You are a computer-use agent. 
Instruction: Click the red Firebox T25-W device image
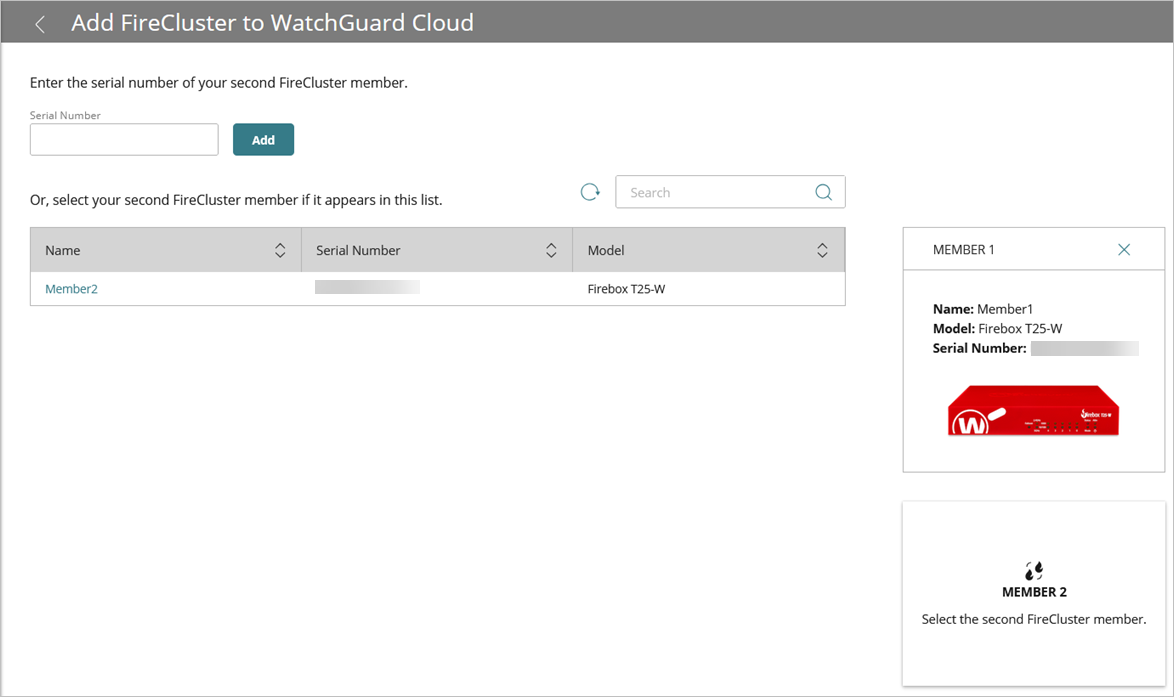click(1033, 410)
